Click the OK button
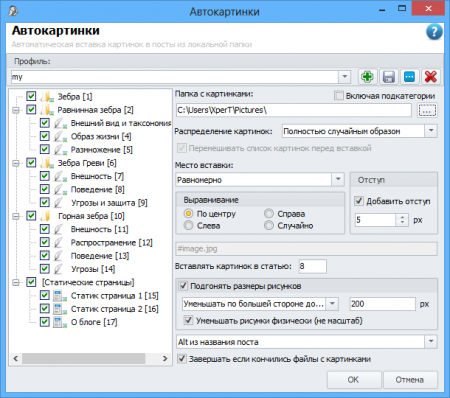450x398 pixels. [x=353, y=380]
